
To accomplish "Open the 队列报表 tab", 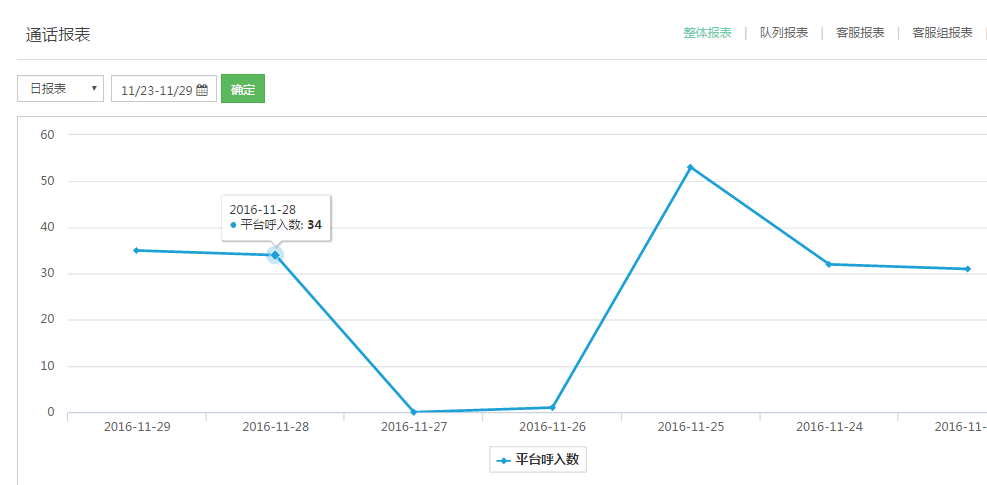I will [x=783, y=33].
